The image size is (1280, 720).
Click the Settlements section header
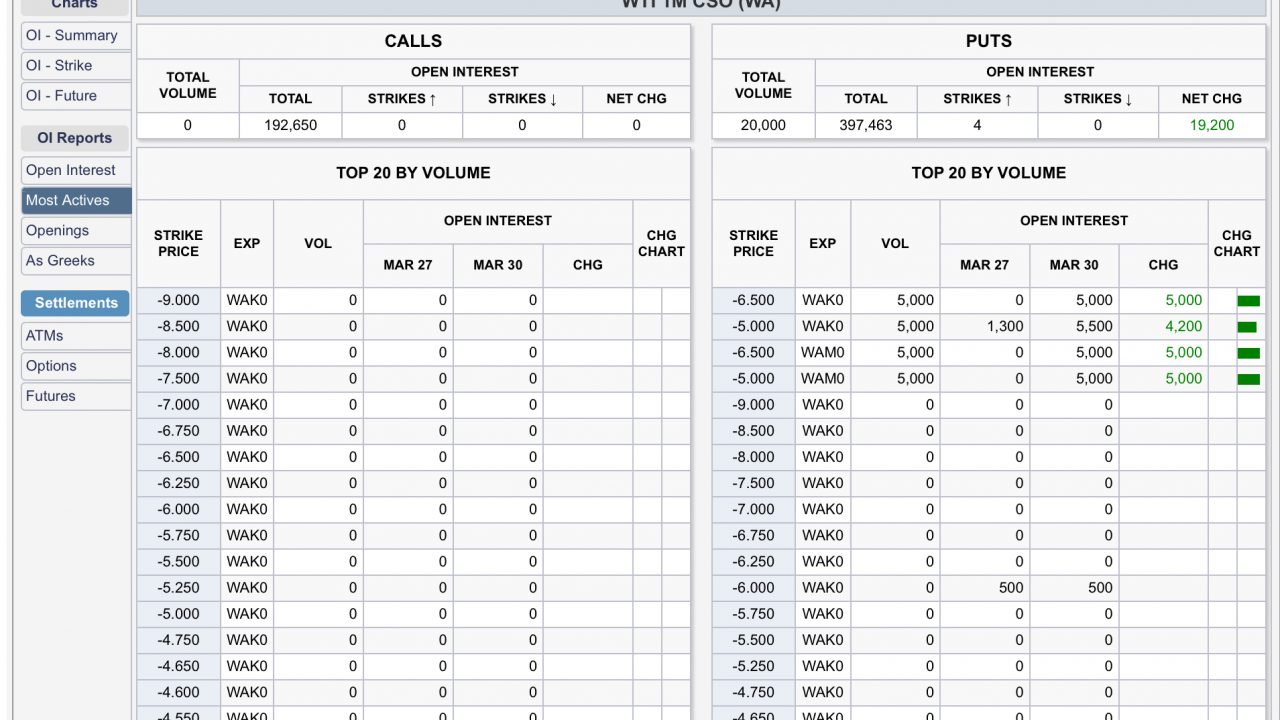[76, 303]
